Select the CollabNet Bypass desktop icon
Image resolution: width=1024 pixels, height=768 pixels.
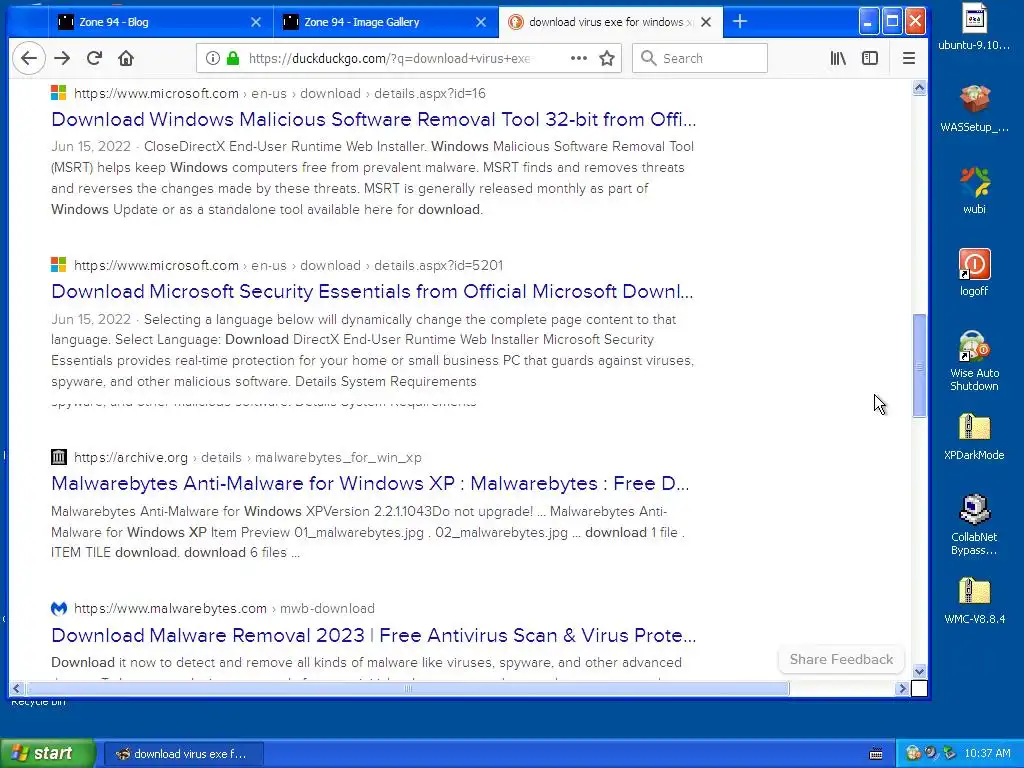974,524
